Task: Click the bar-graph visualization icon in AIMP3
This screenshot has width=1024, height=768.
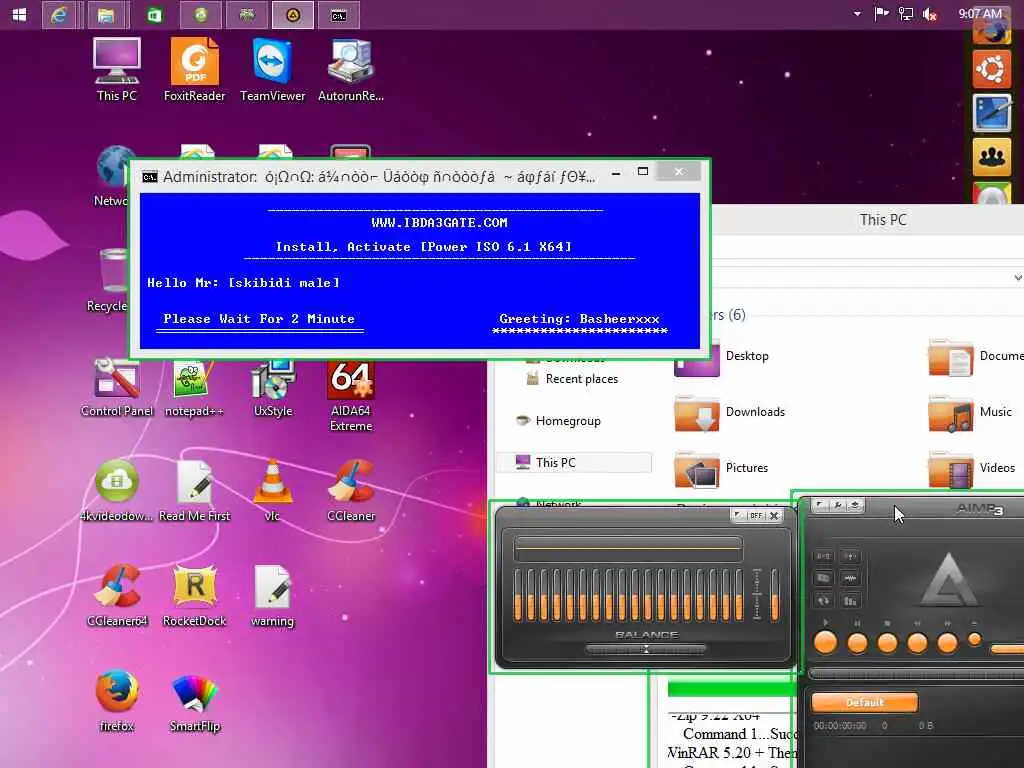Action: click(850, 601)
